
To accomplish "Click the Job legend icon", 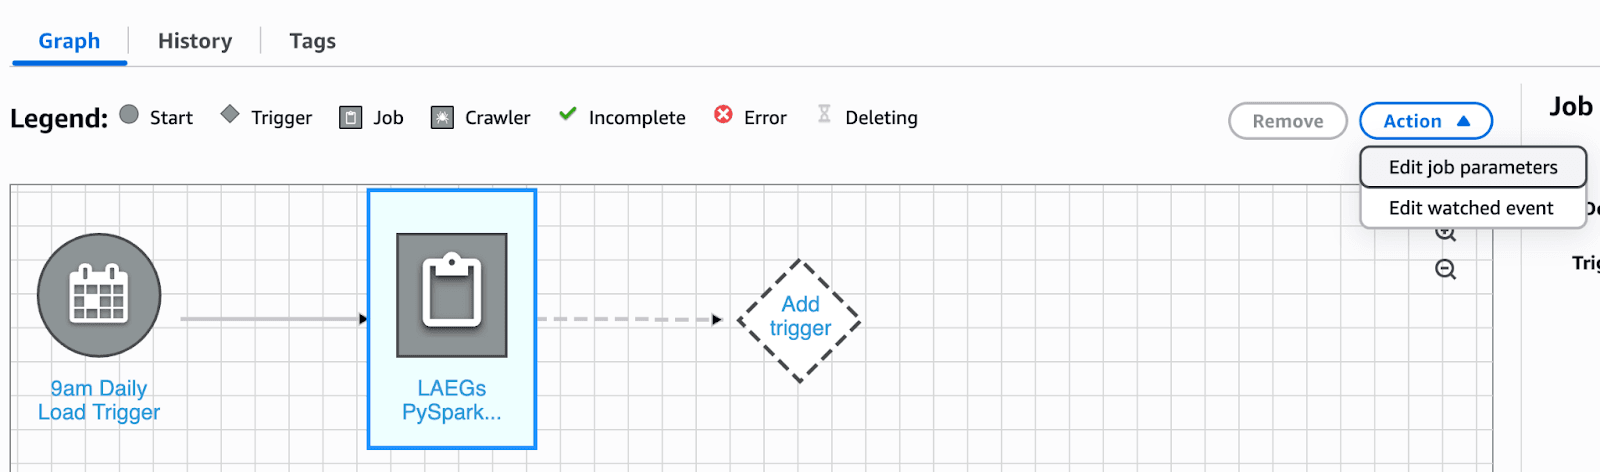I will [350, 118].
